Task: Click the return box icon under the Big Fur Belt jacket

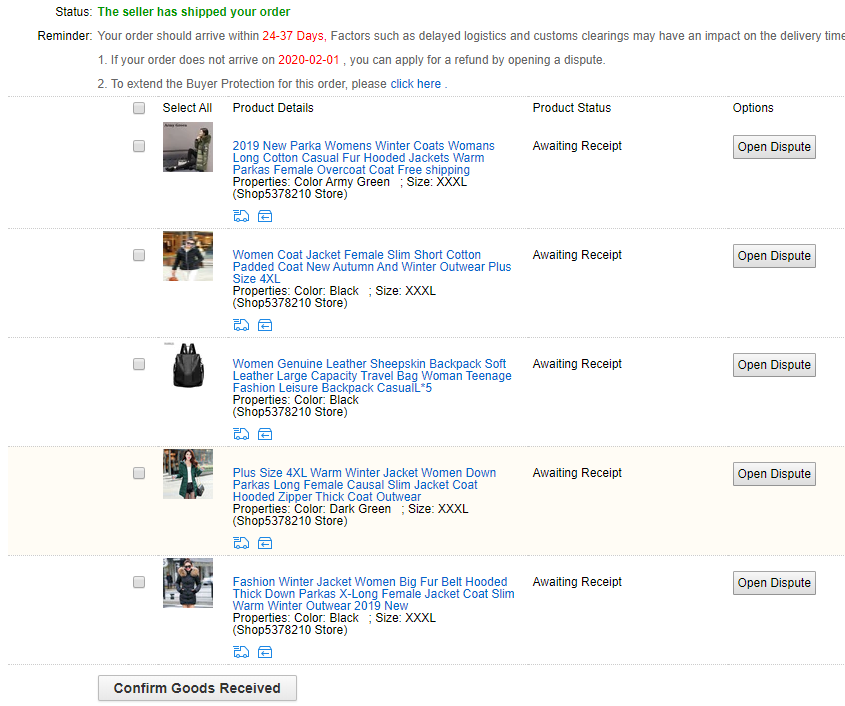Action: (x=265, y=652)
